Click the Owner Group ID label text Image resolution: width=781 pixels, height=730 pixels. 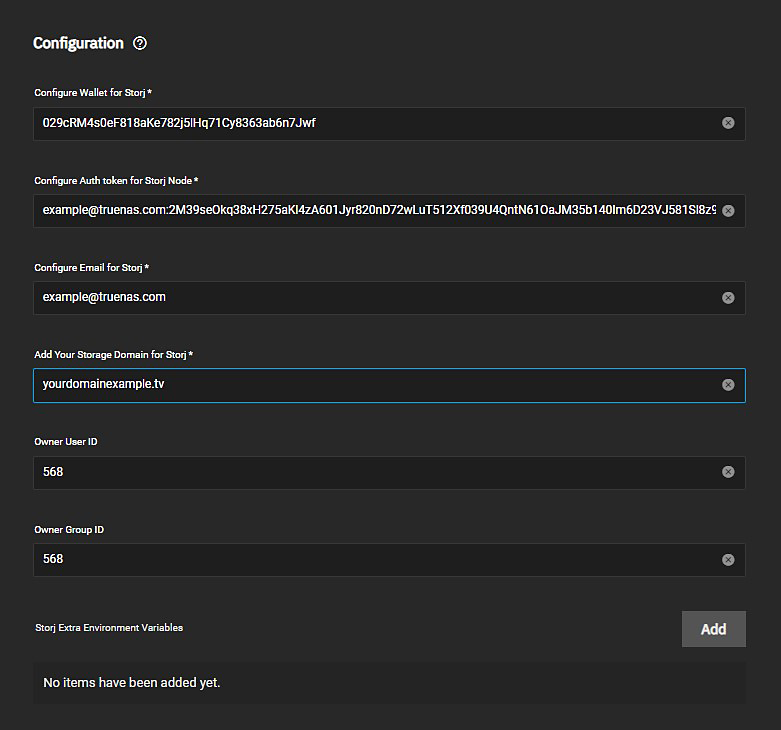(x=69, y=530)
